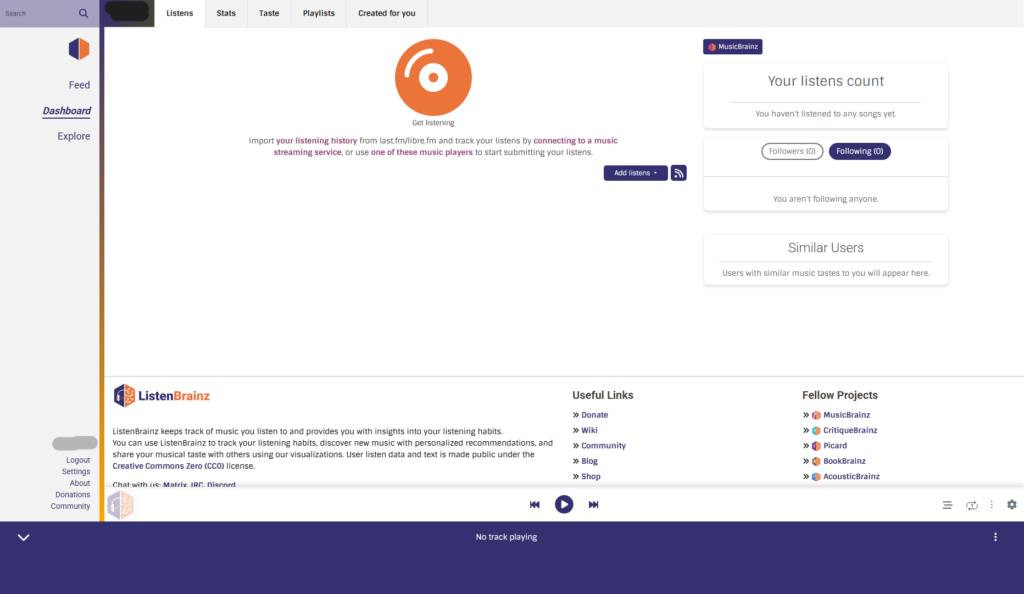Image resolution: width=1024 pixels, height=594 pixels.
Task: Open the playback queue list icon
Action: pos(947,505)
